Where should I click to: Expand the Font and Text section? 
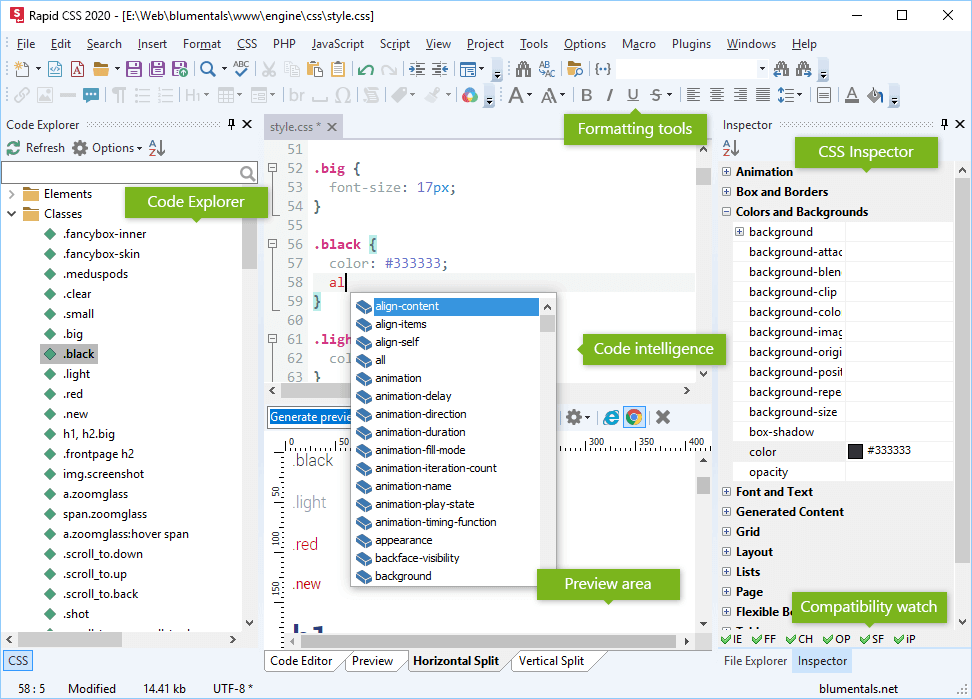726,492
